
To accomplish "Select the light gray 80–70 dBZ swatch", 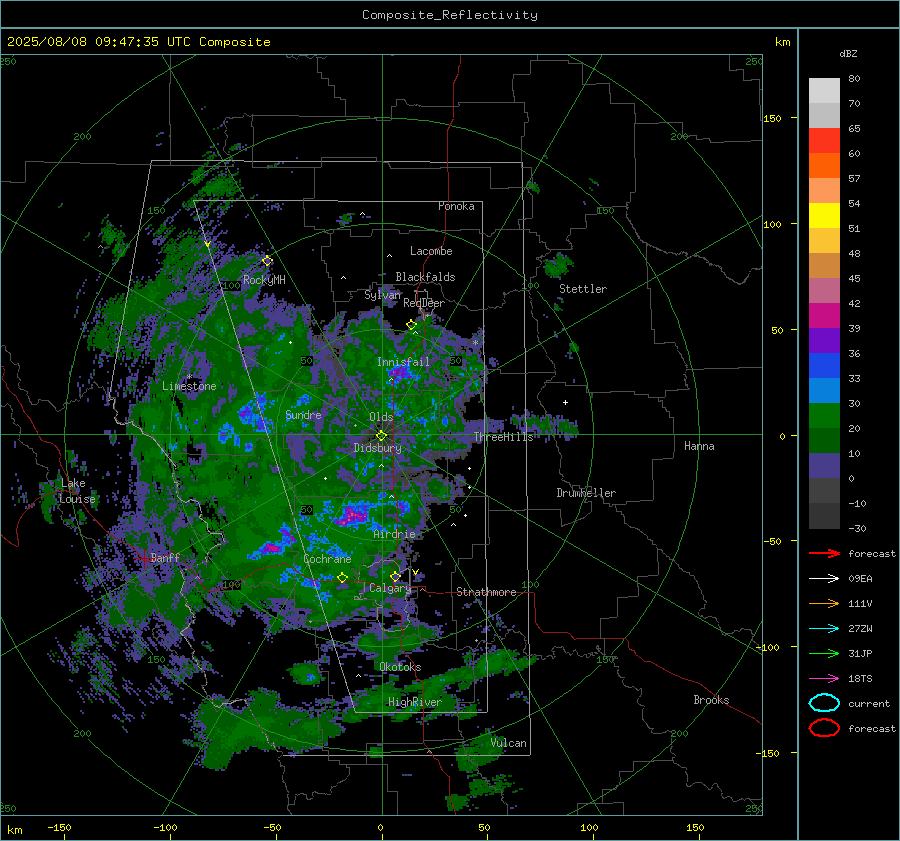I will [x=824, y=91].
